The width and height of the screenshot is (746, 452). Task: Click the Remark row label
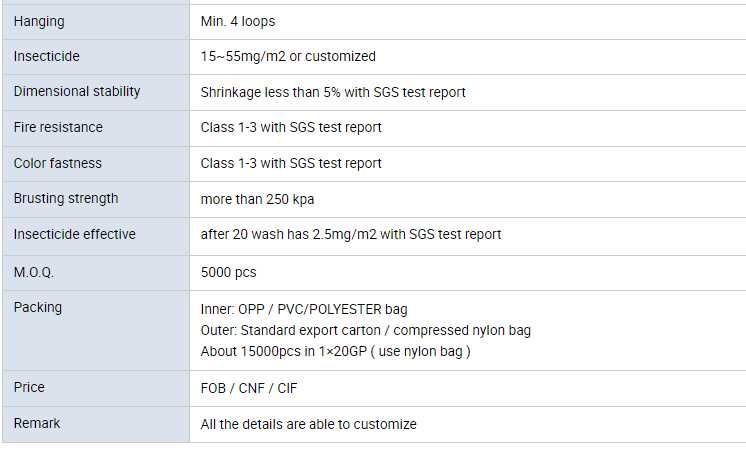click(37, 423)
